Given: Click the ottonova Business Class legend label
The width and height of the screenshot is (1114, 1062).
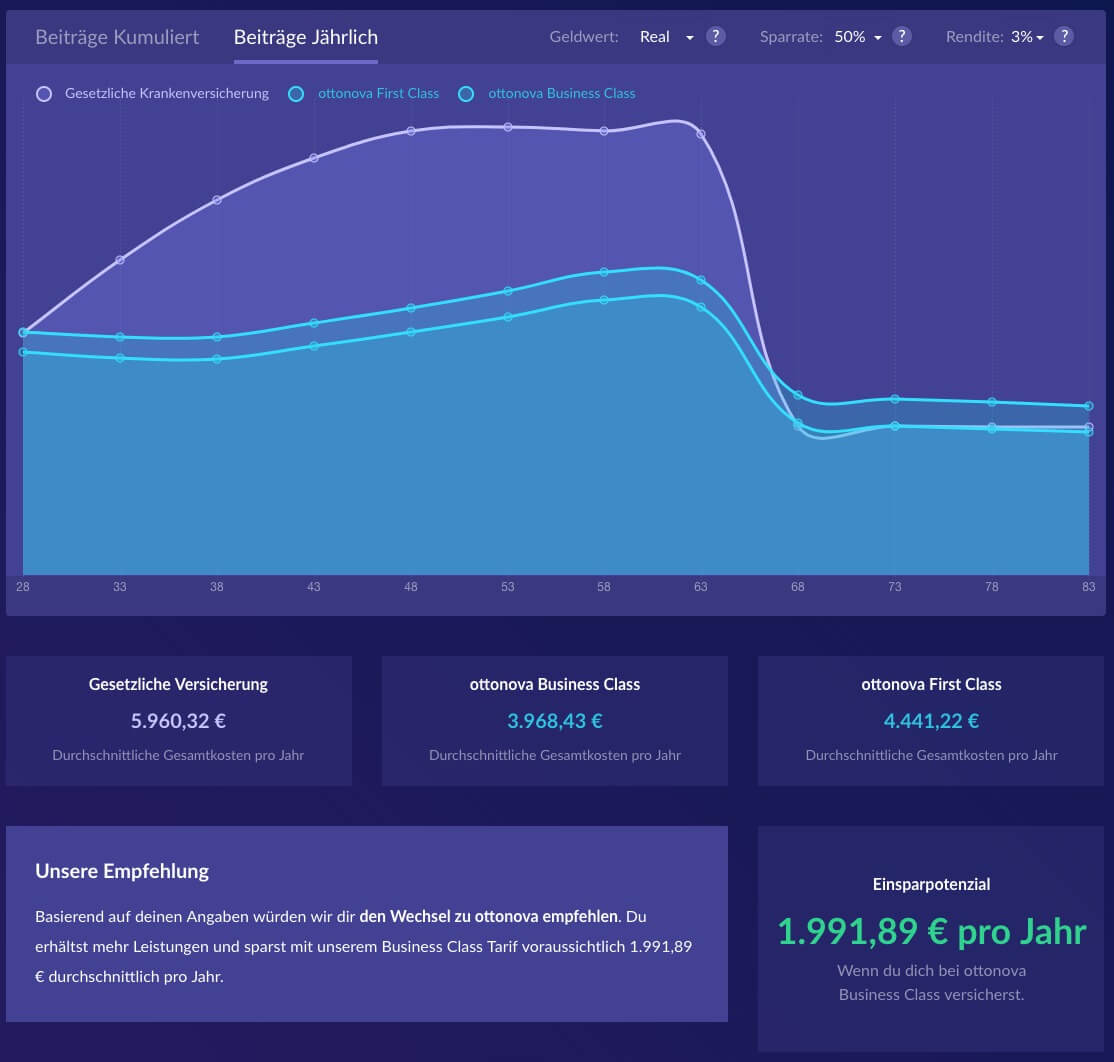Looking at the screenshot, I should tap(562, 93).
